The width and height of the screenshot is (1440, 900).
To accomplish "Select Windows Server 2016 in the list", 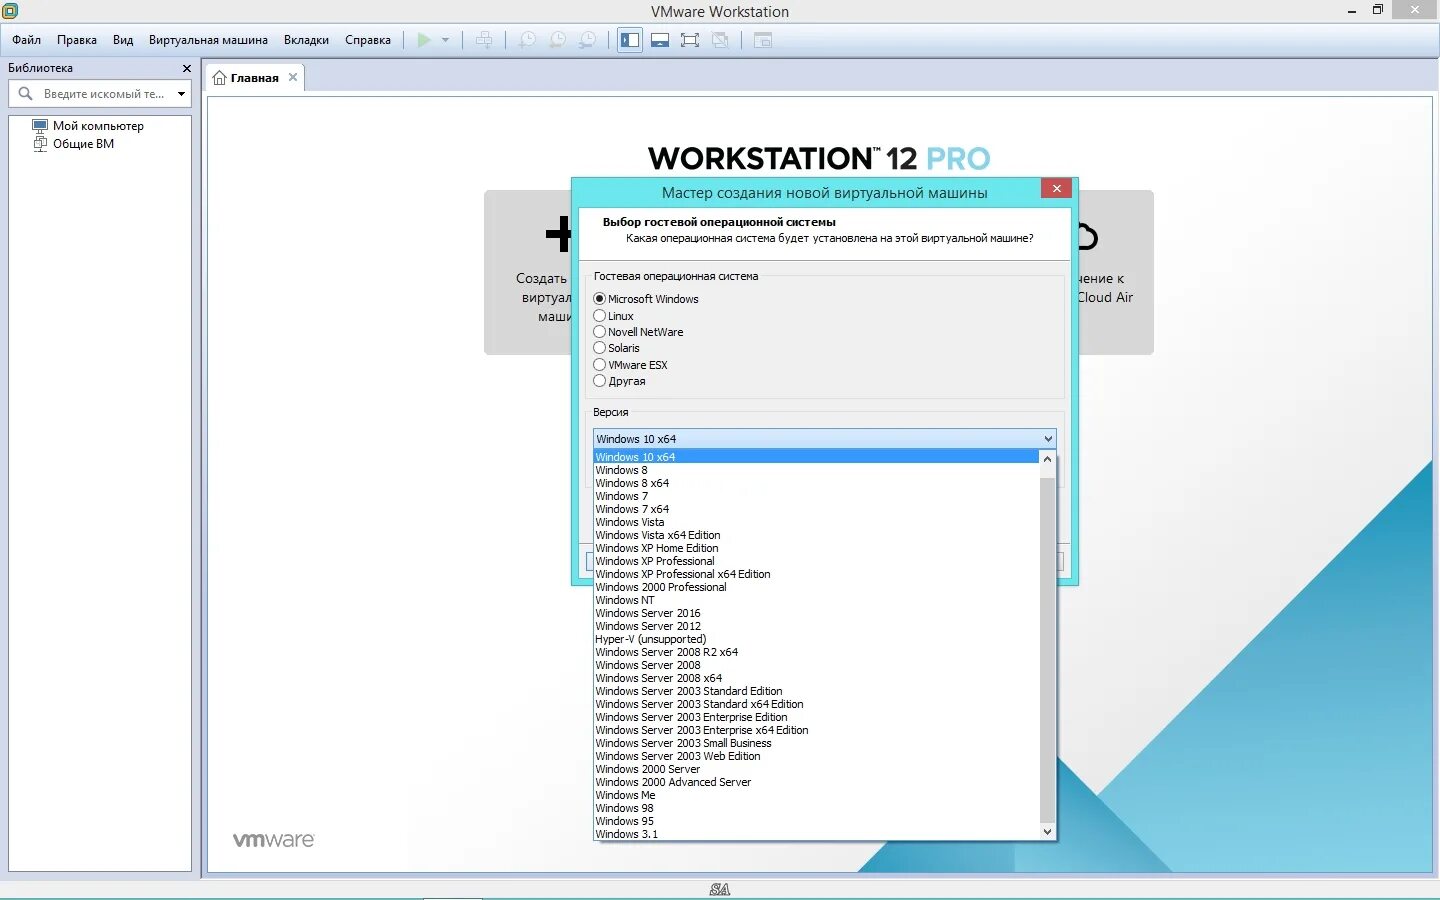I will click(647, 613).
